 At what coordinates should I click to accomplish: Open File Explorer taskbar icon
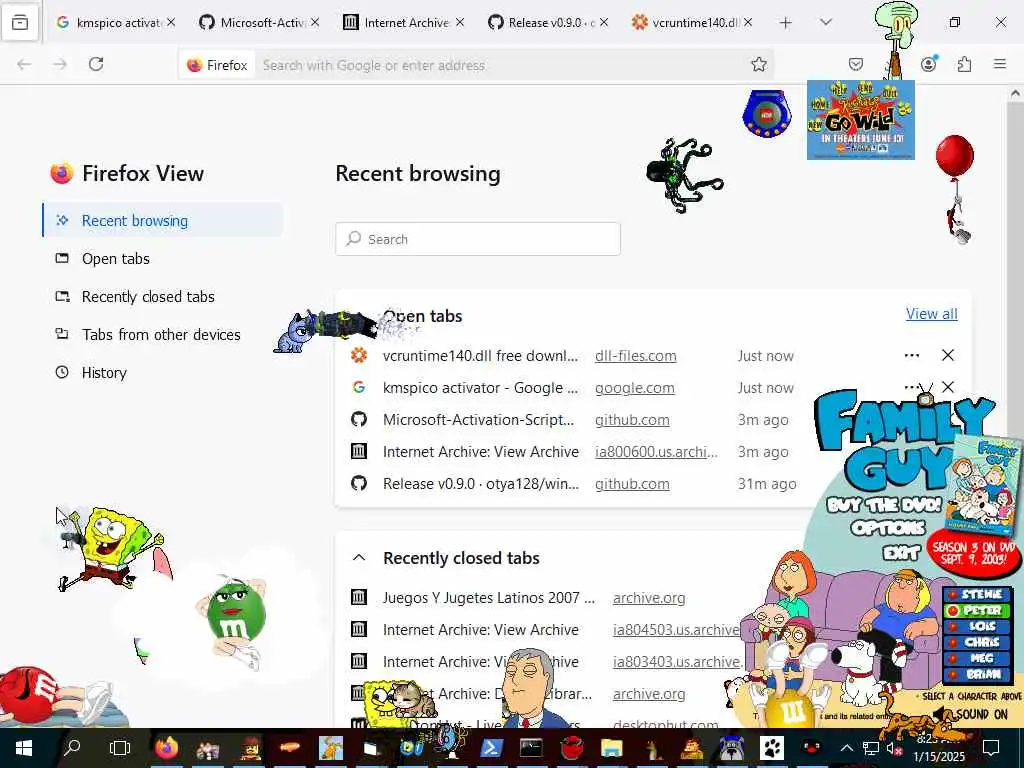(612, 747)
